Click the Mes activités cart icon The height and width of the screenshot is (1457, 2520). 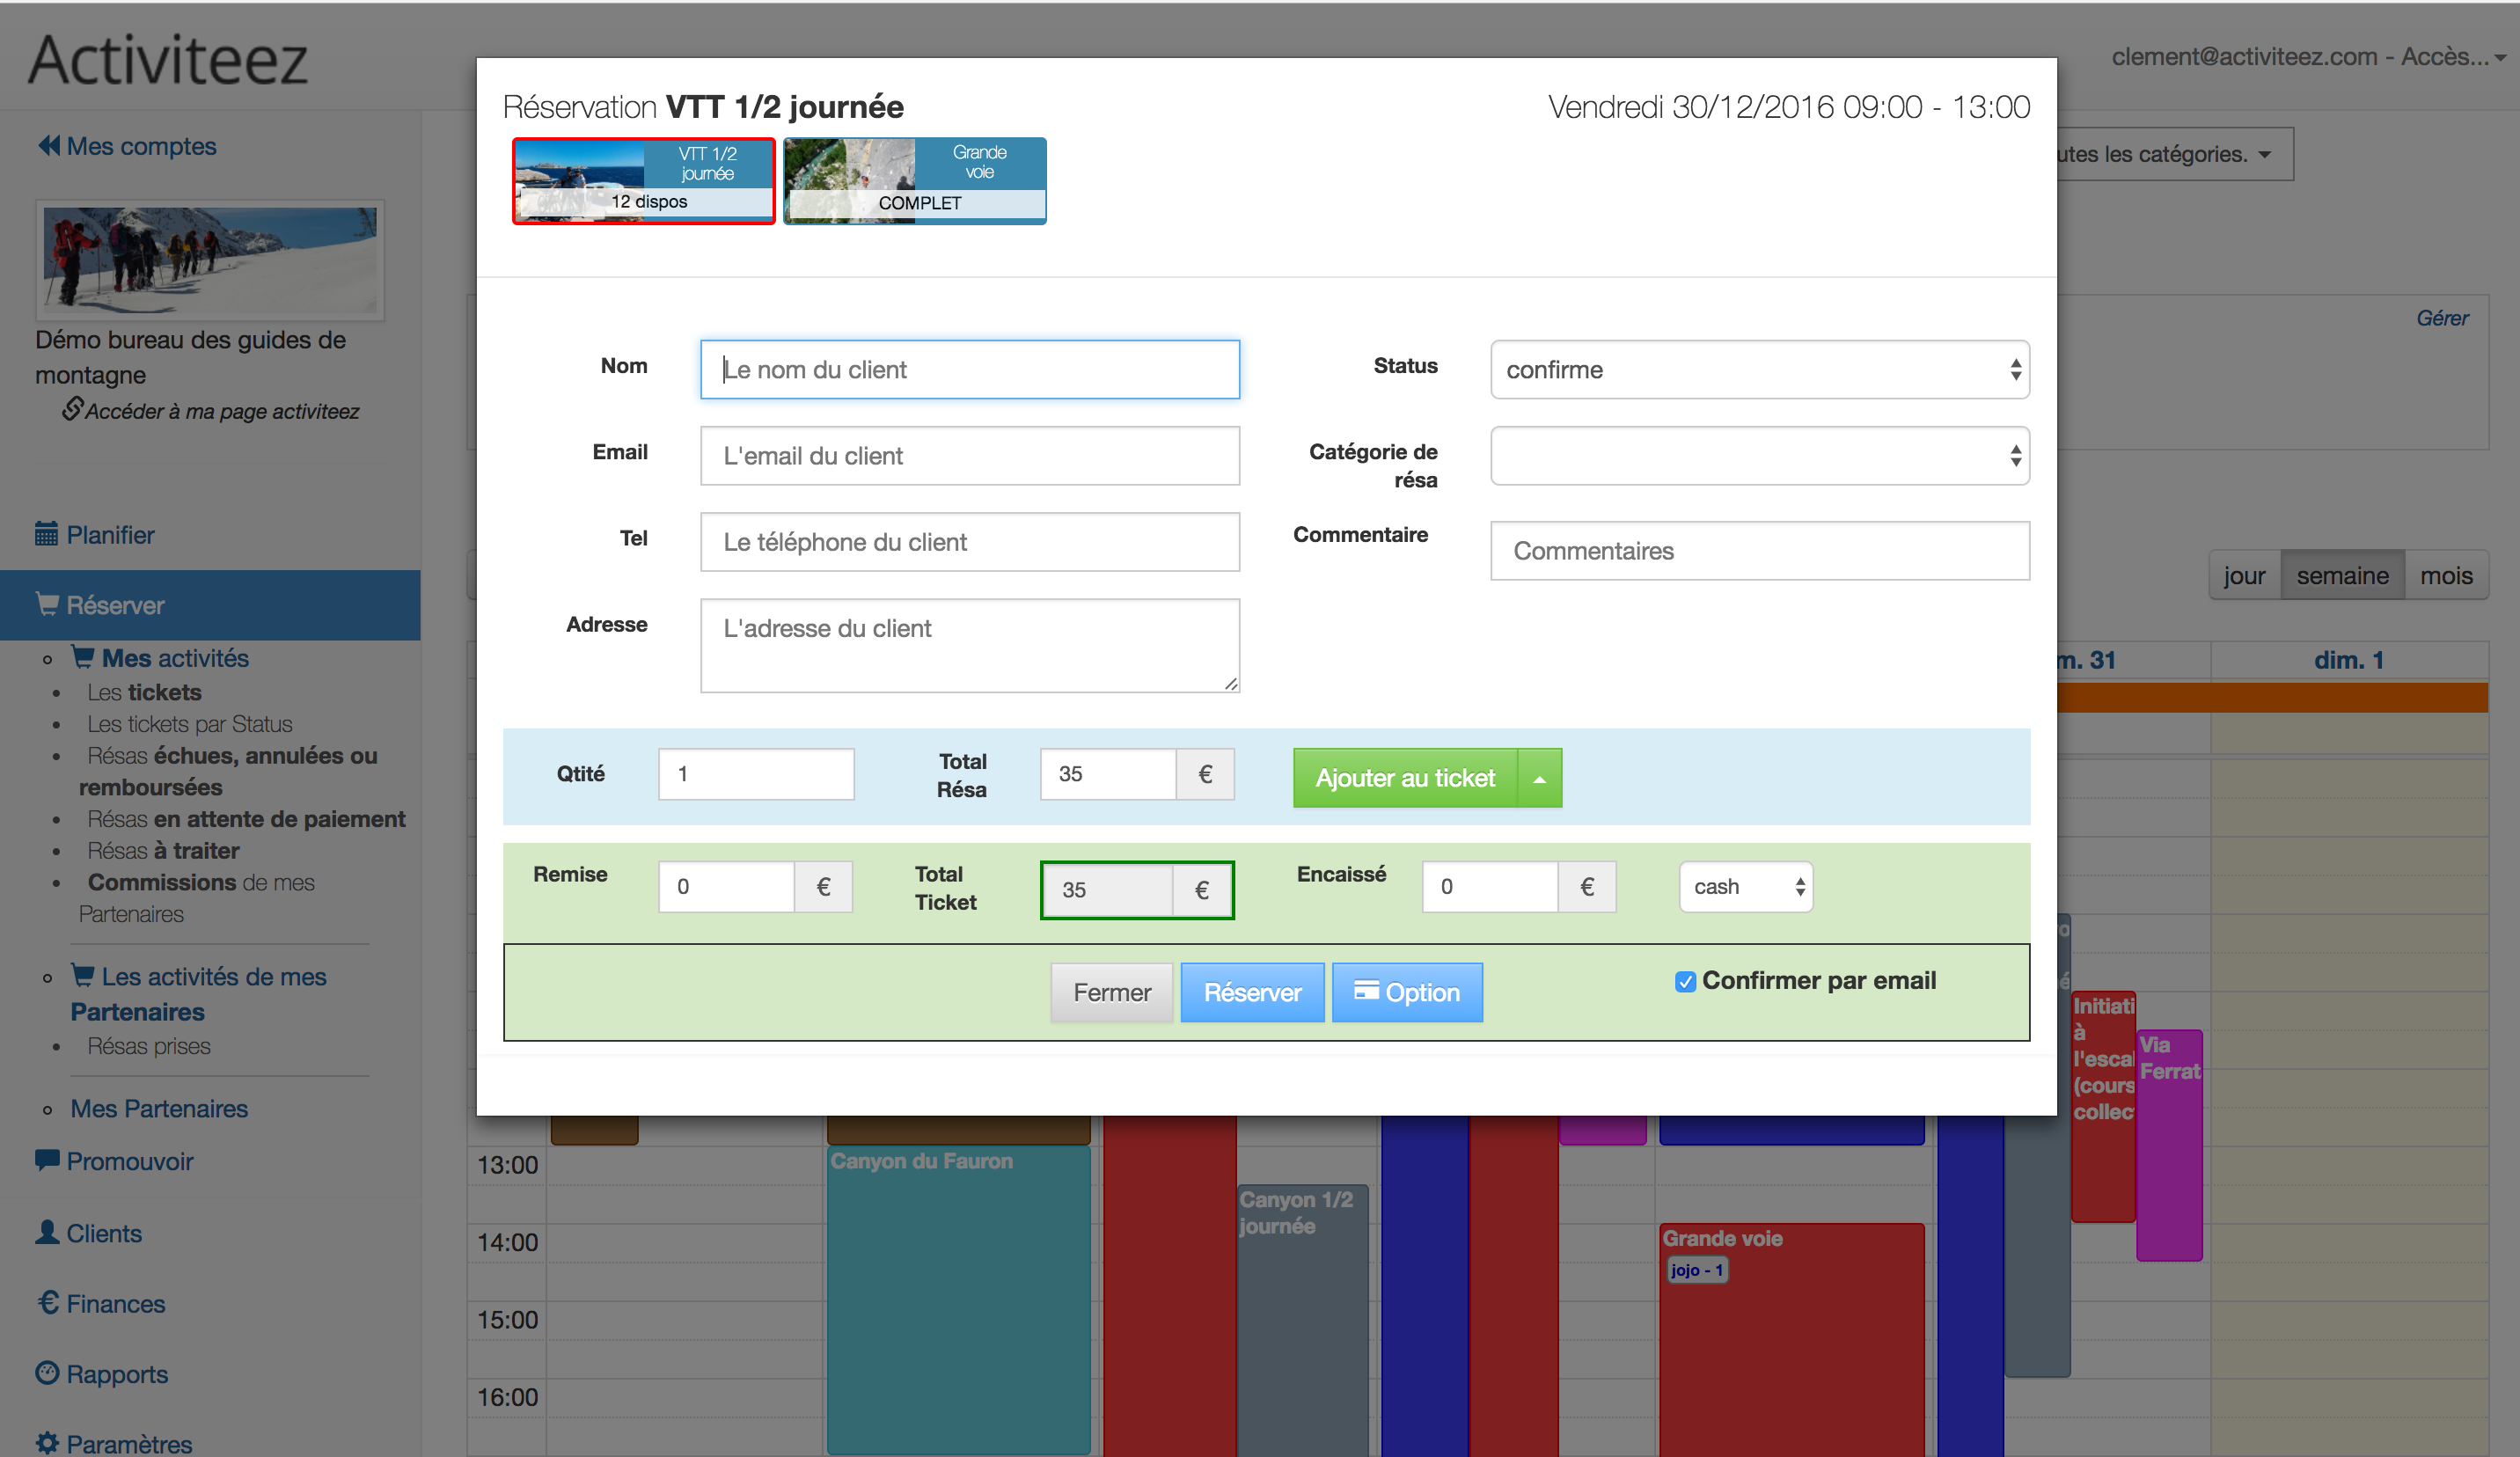(83, 657)
